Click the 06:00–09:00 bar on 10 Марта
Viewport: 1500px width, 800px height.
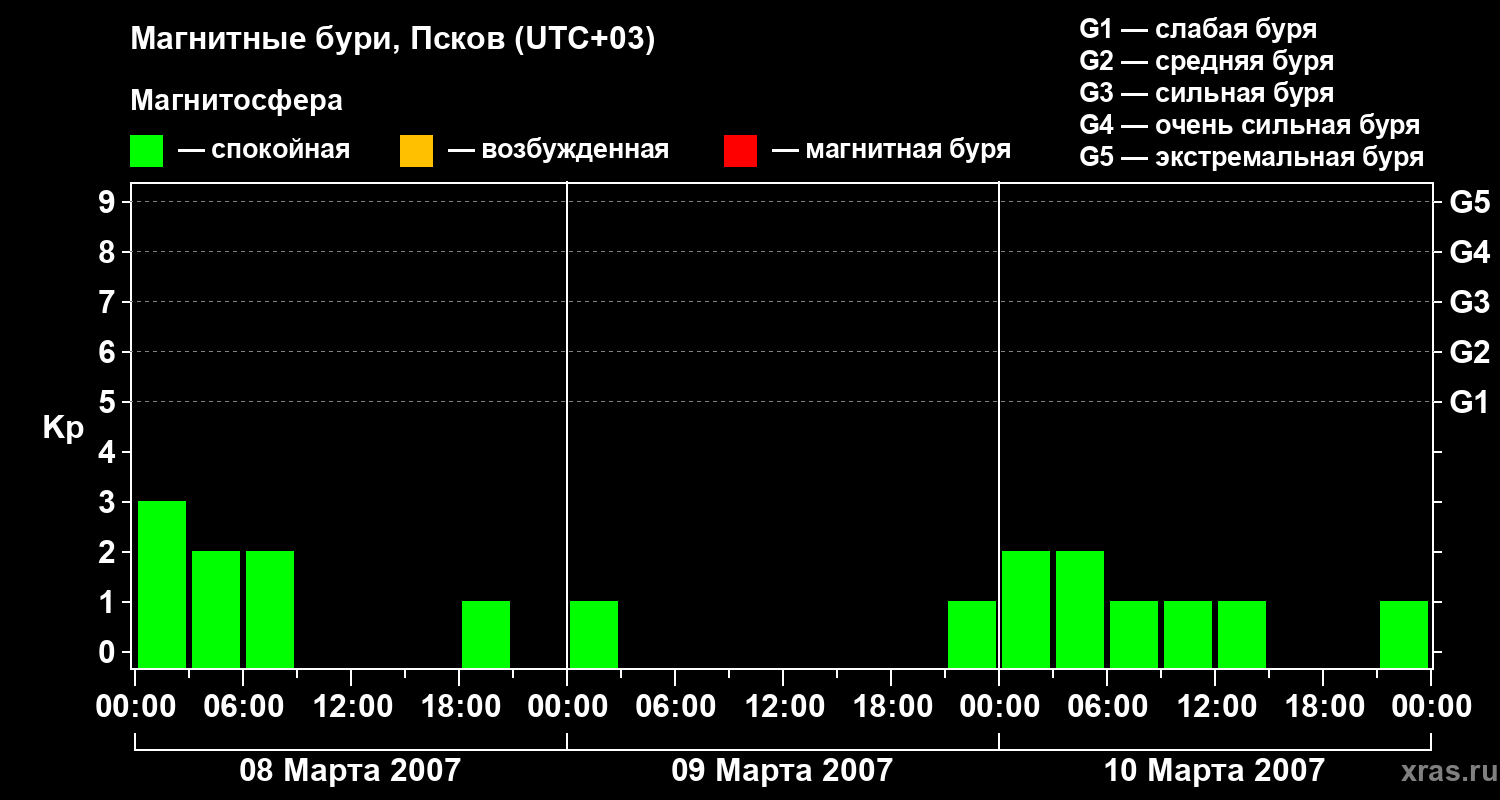pyautogui.click(x=1134, y=634)
